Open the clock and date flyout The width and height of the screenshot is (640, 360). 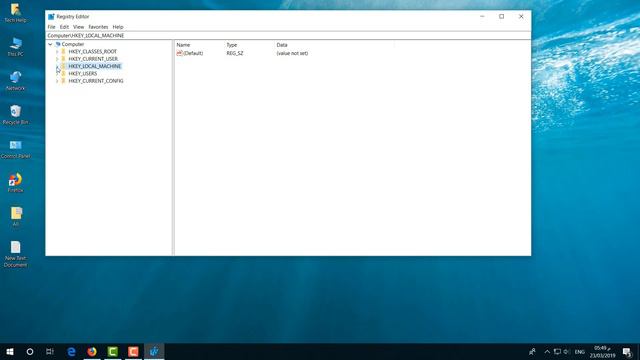click(x=602, y=352)
